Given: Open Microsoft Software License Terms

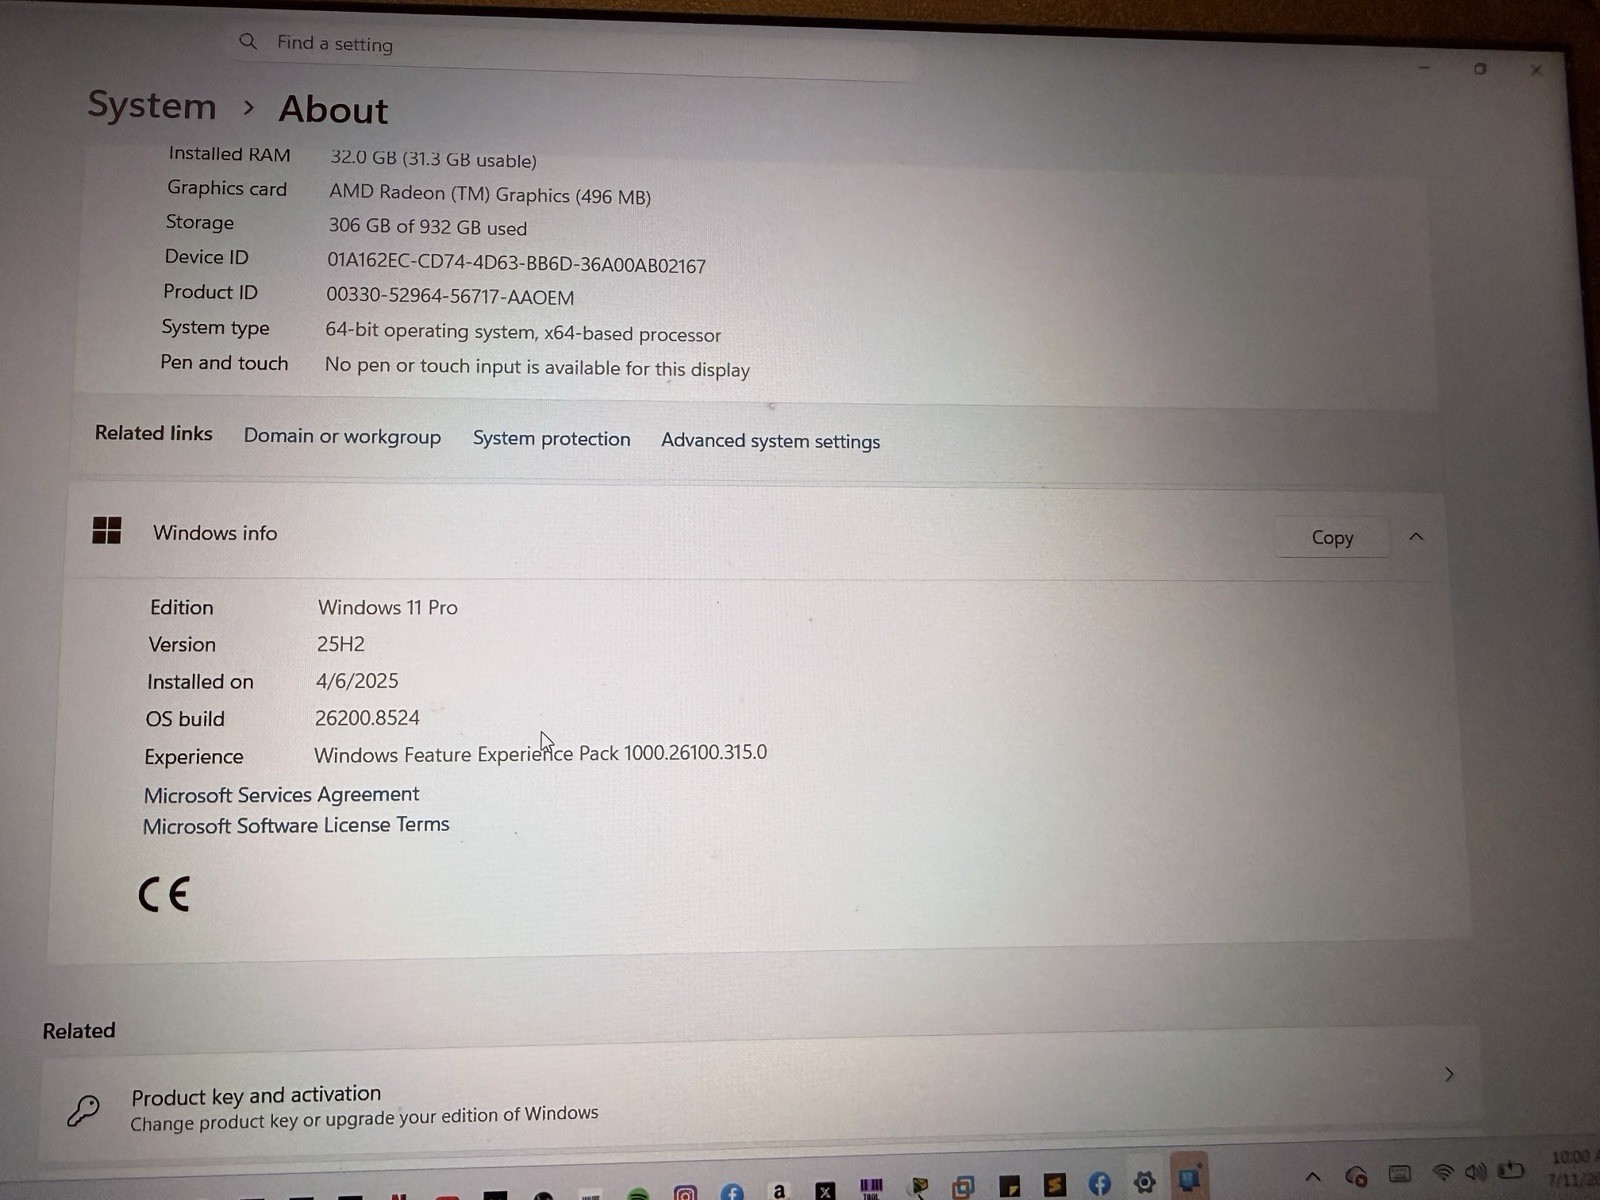Looking at the screenshot, I should click(296, 825).
